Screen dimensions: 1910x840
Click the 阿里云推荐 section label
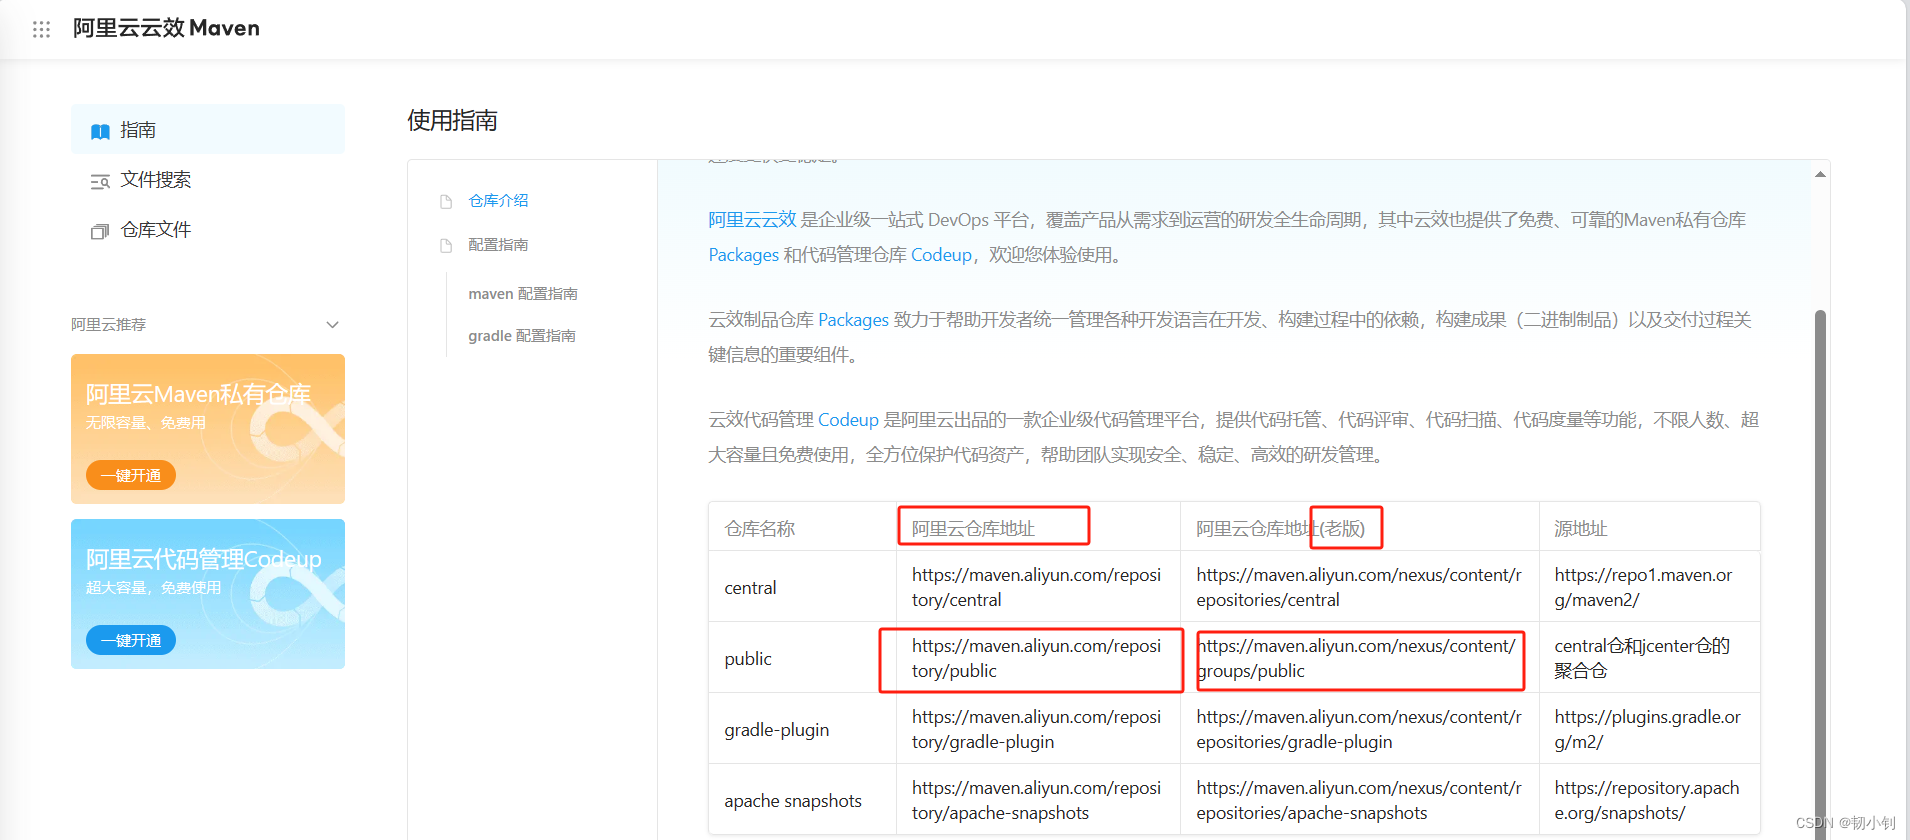[109, 325]
